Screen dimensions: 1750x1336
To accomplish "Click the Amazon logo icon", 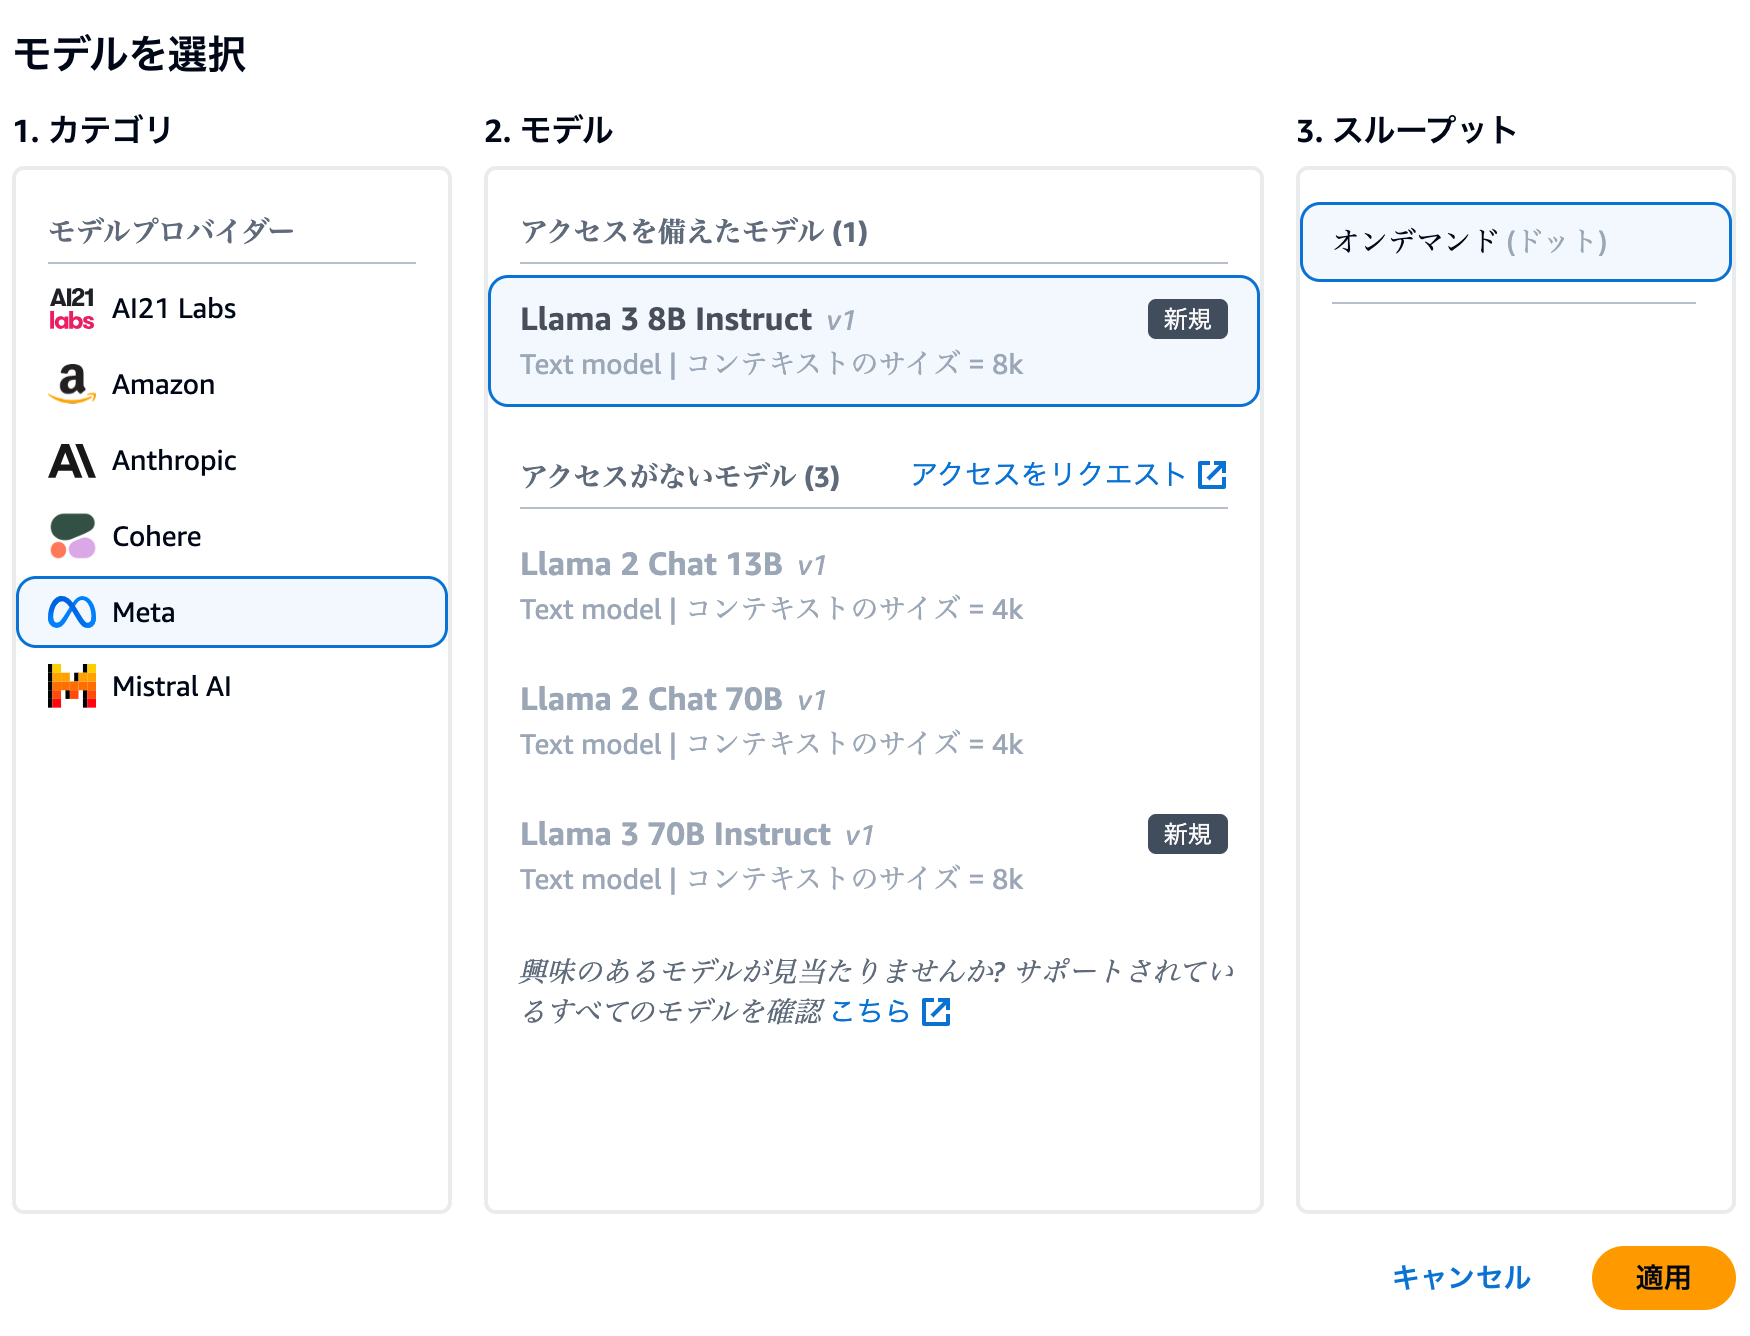I will (x=72, y=384).
